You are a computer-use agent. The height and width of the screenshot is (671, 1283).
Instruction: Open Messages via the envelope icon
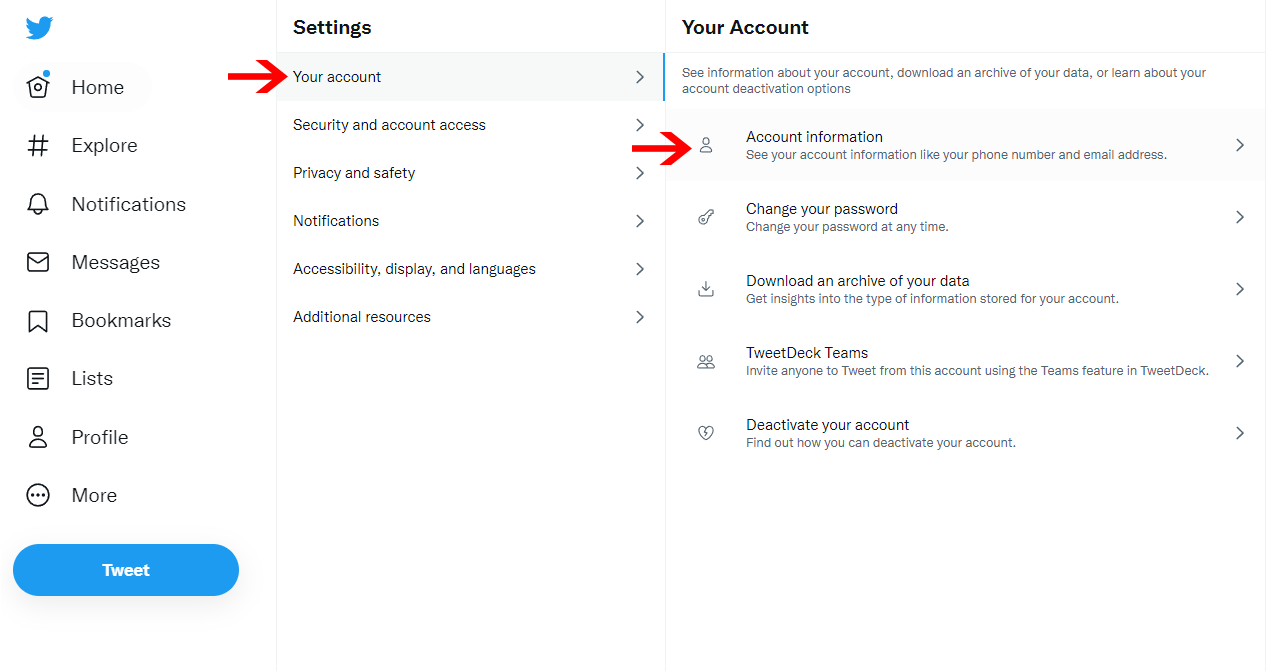pyautogui.click(x=38, y=261)
